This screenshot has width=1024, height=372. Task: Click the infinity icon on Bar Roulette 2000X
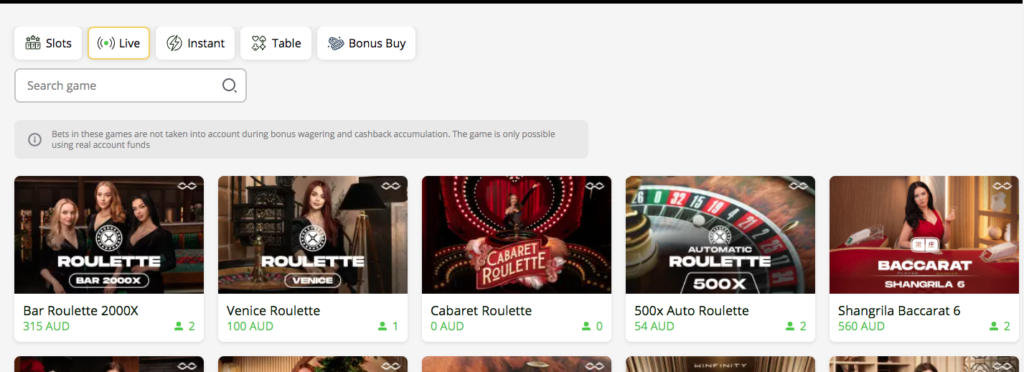(x=187, y=186)
